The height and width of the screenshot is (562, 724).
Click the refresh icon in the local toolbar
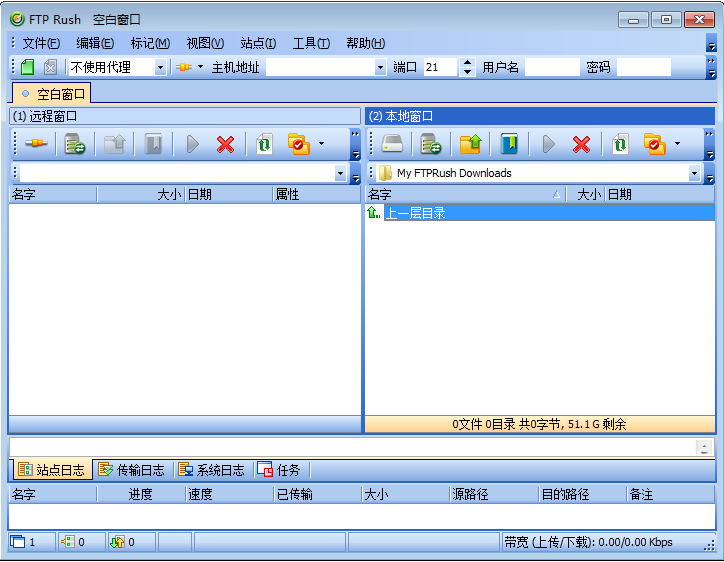point(620,144)
